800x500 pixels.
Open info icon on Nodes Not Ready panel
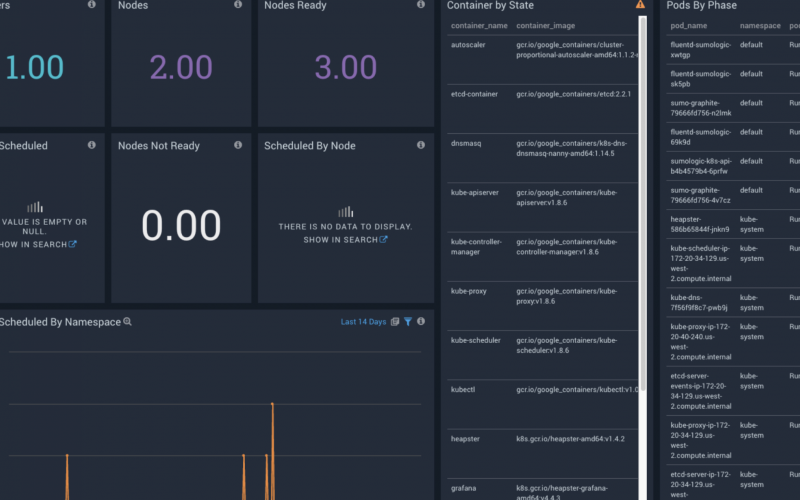pyautogui.click(x=238, y=145)
